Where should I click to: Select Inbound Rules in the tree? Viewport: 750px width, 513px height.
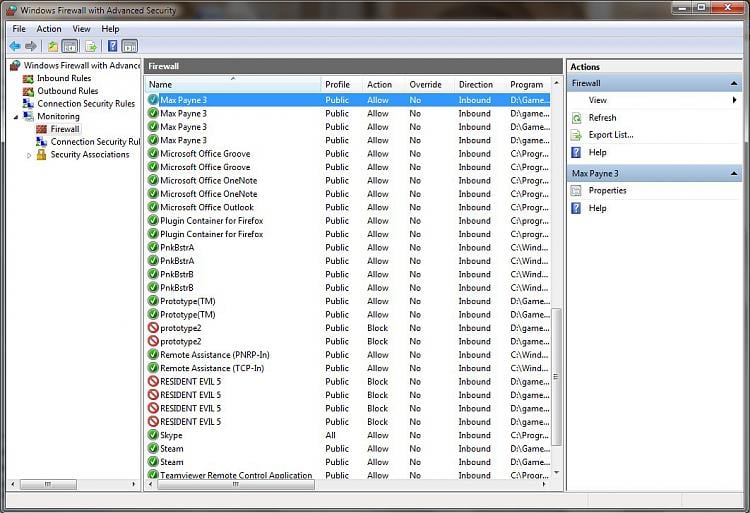[64, 78]
